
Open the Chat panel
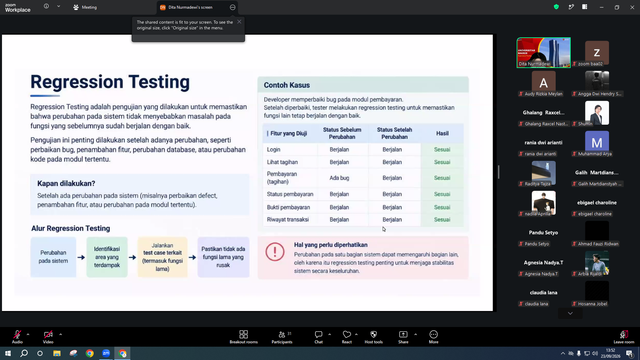(318, 337)
